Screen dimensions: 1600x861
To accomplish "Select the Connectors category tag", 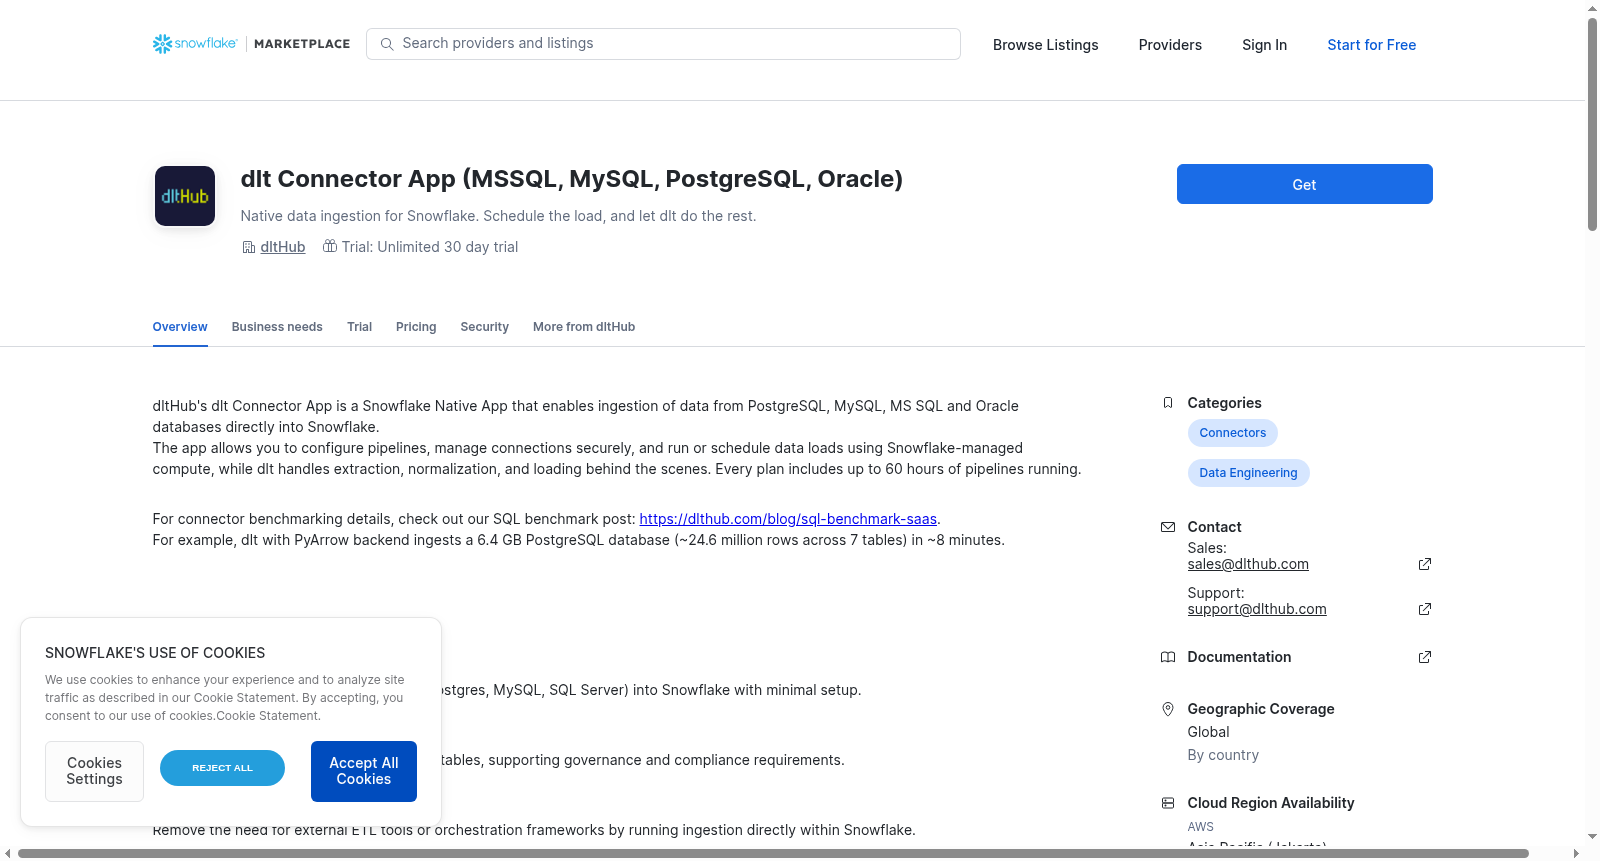I will pos(1233,433).
